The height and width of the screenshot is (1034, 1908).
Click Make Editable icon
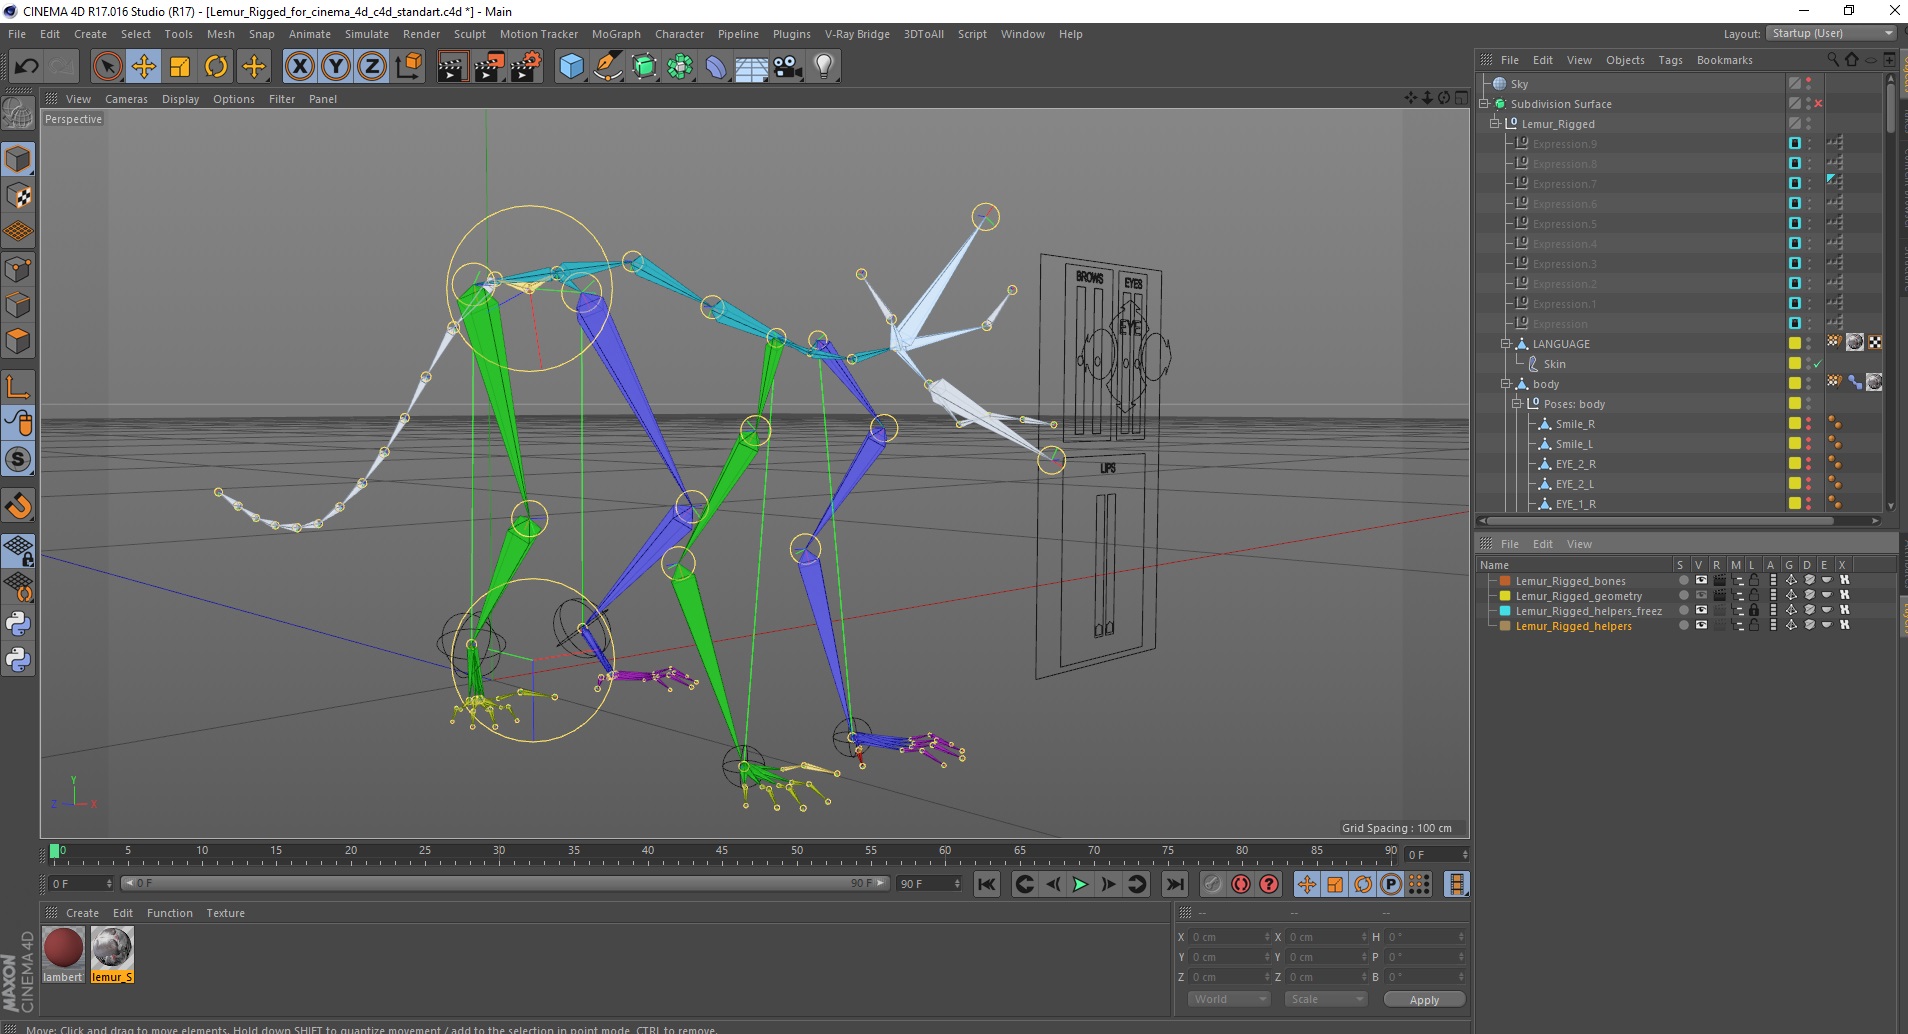coord(18,114)
